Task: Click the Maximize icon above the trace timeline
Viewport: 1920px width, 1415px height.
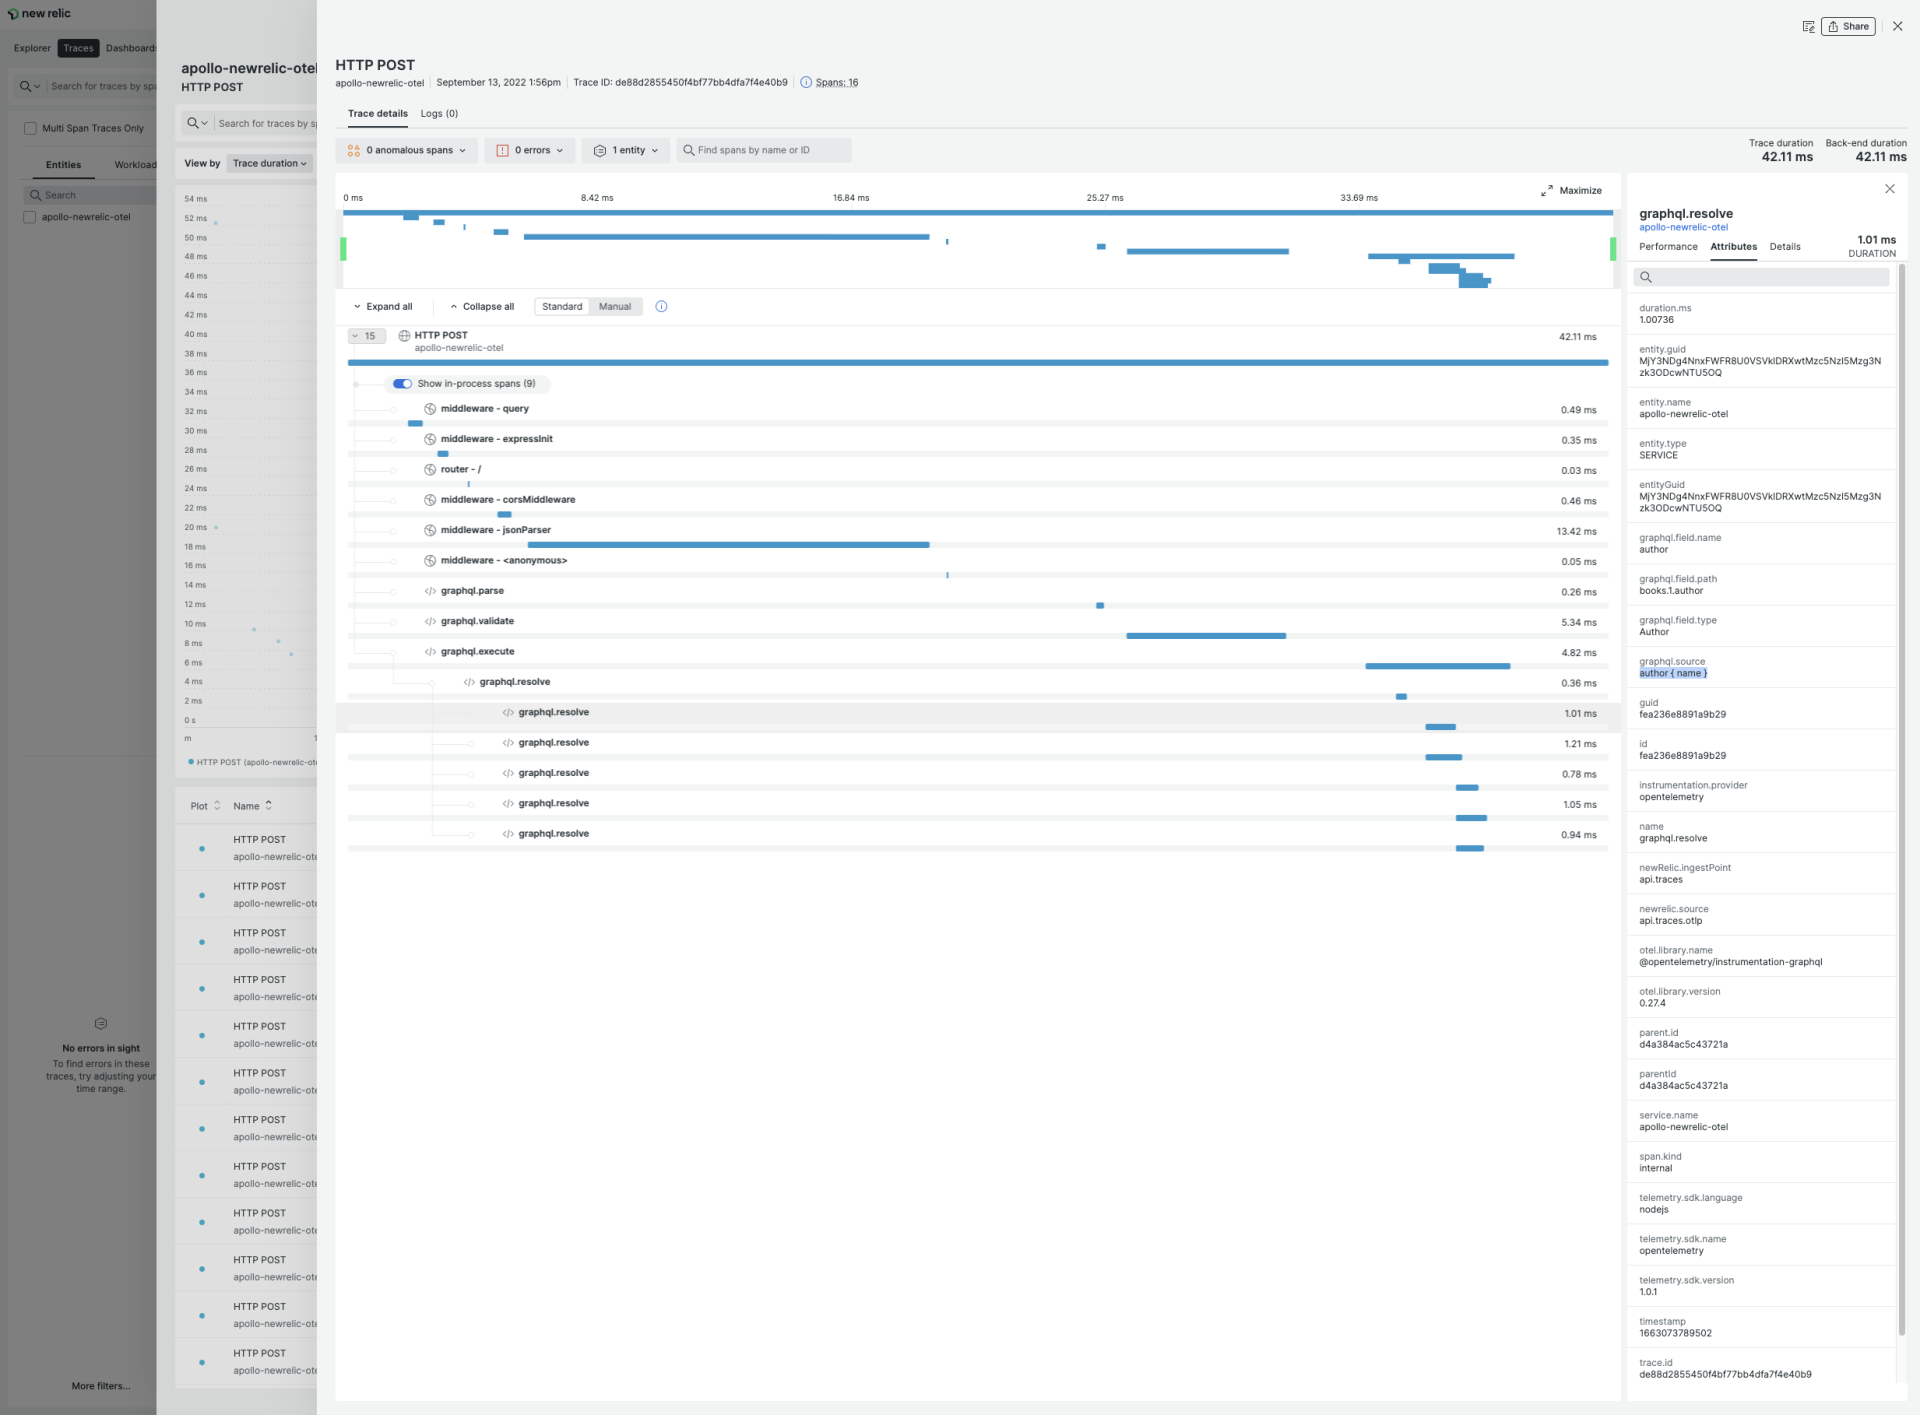Action: coord(1547,190)
